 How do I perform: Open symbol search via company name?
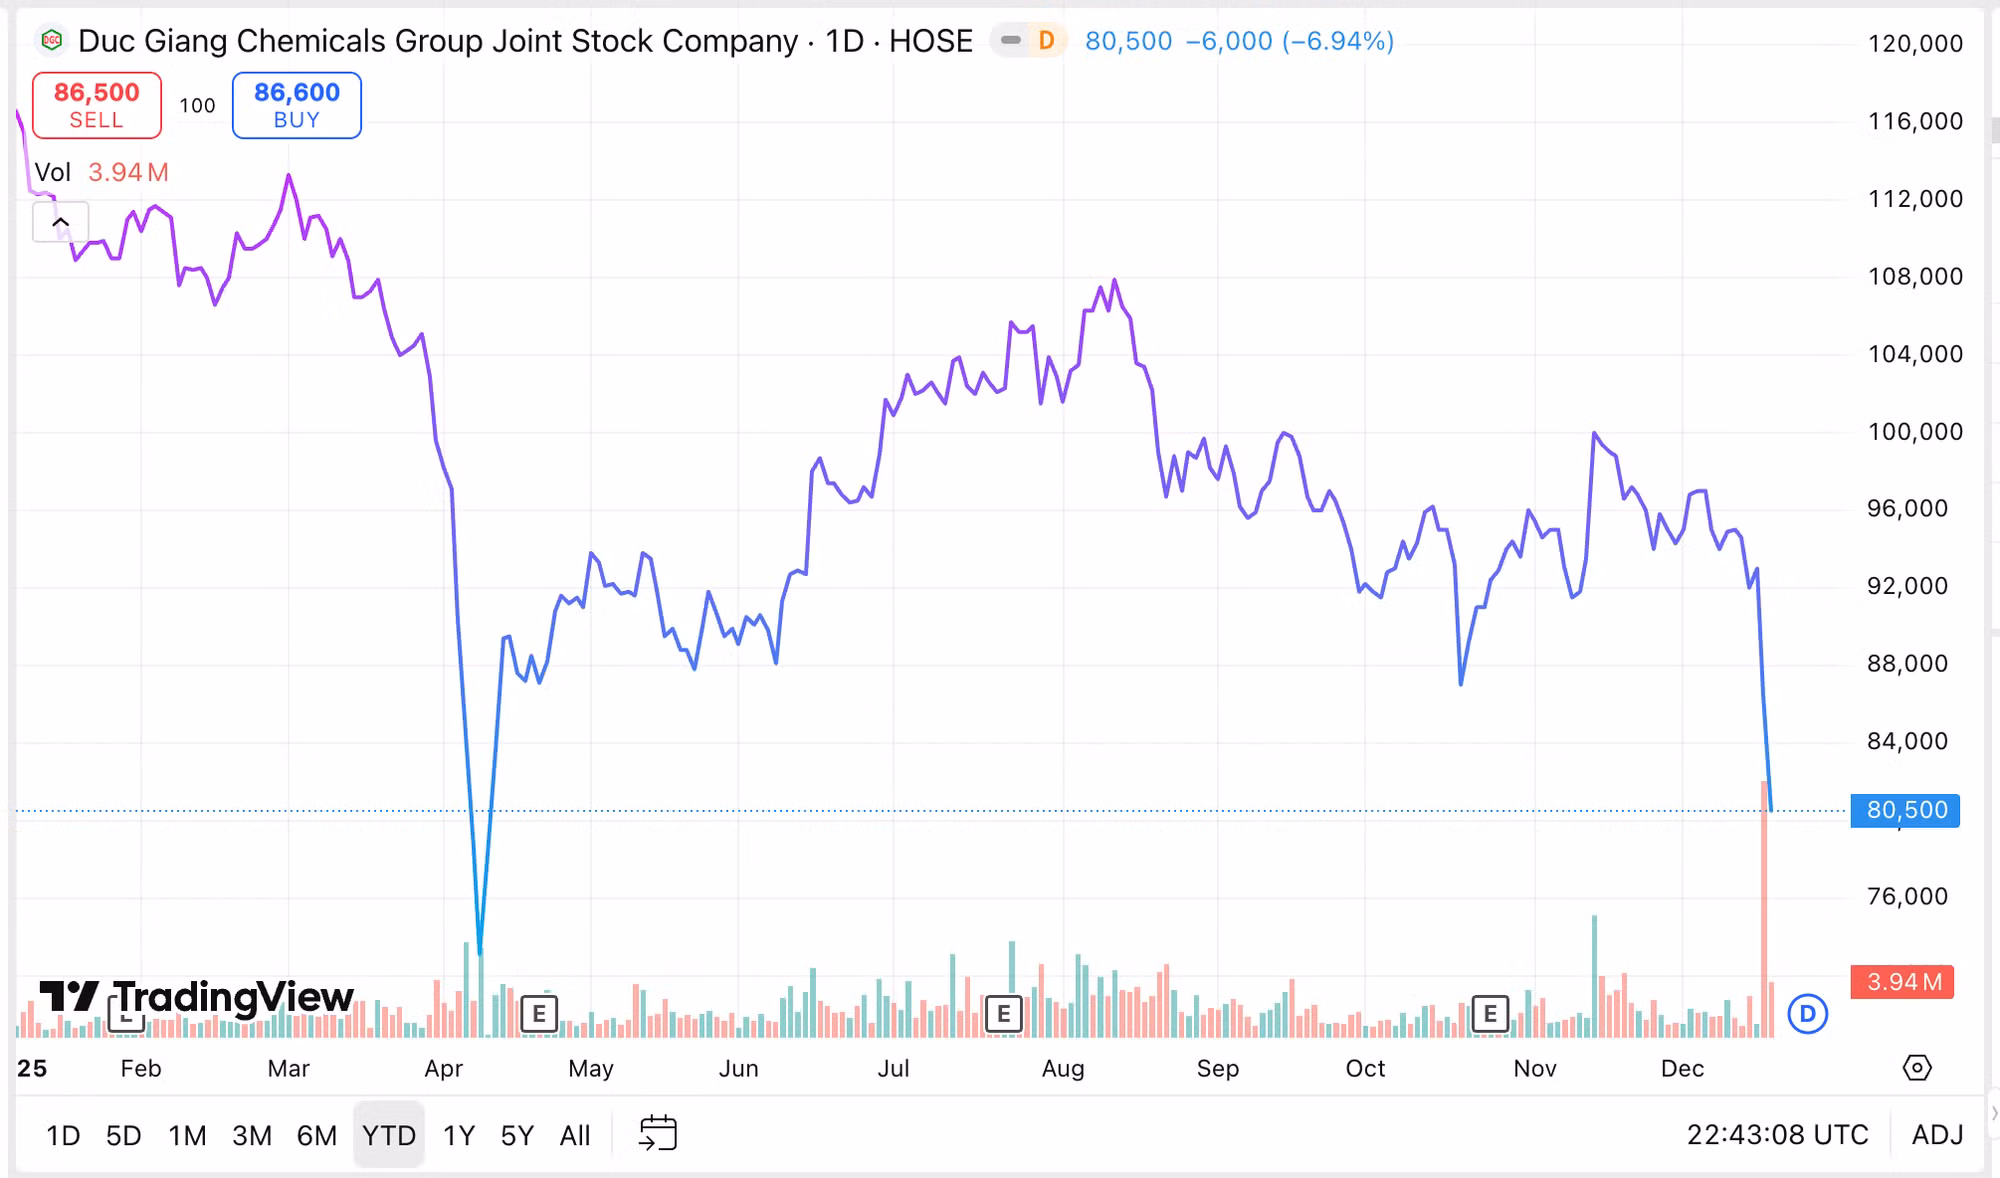(437, 41)
